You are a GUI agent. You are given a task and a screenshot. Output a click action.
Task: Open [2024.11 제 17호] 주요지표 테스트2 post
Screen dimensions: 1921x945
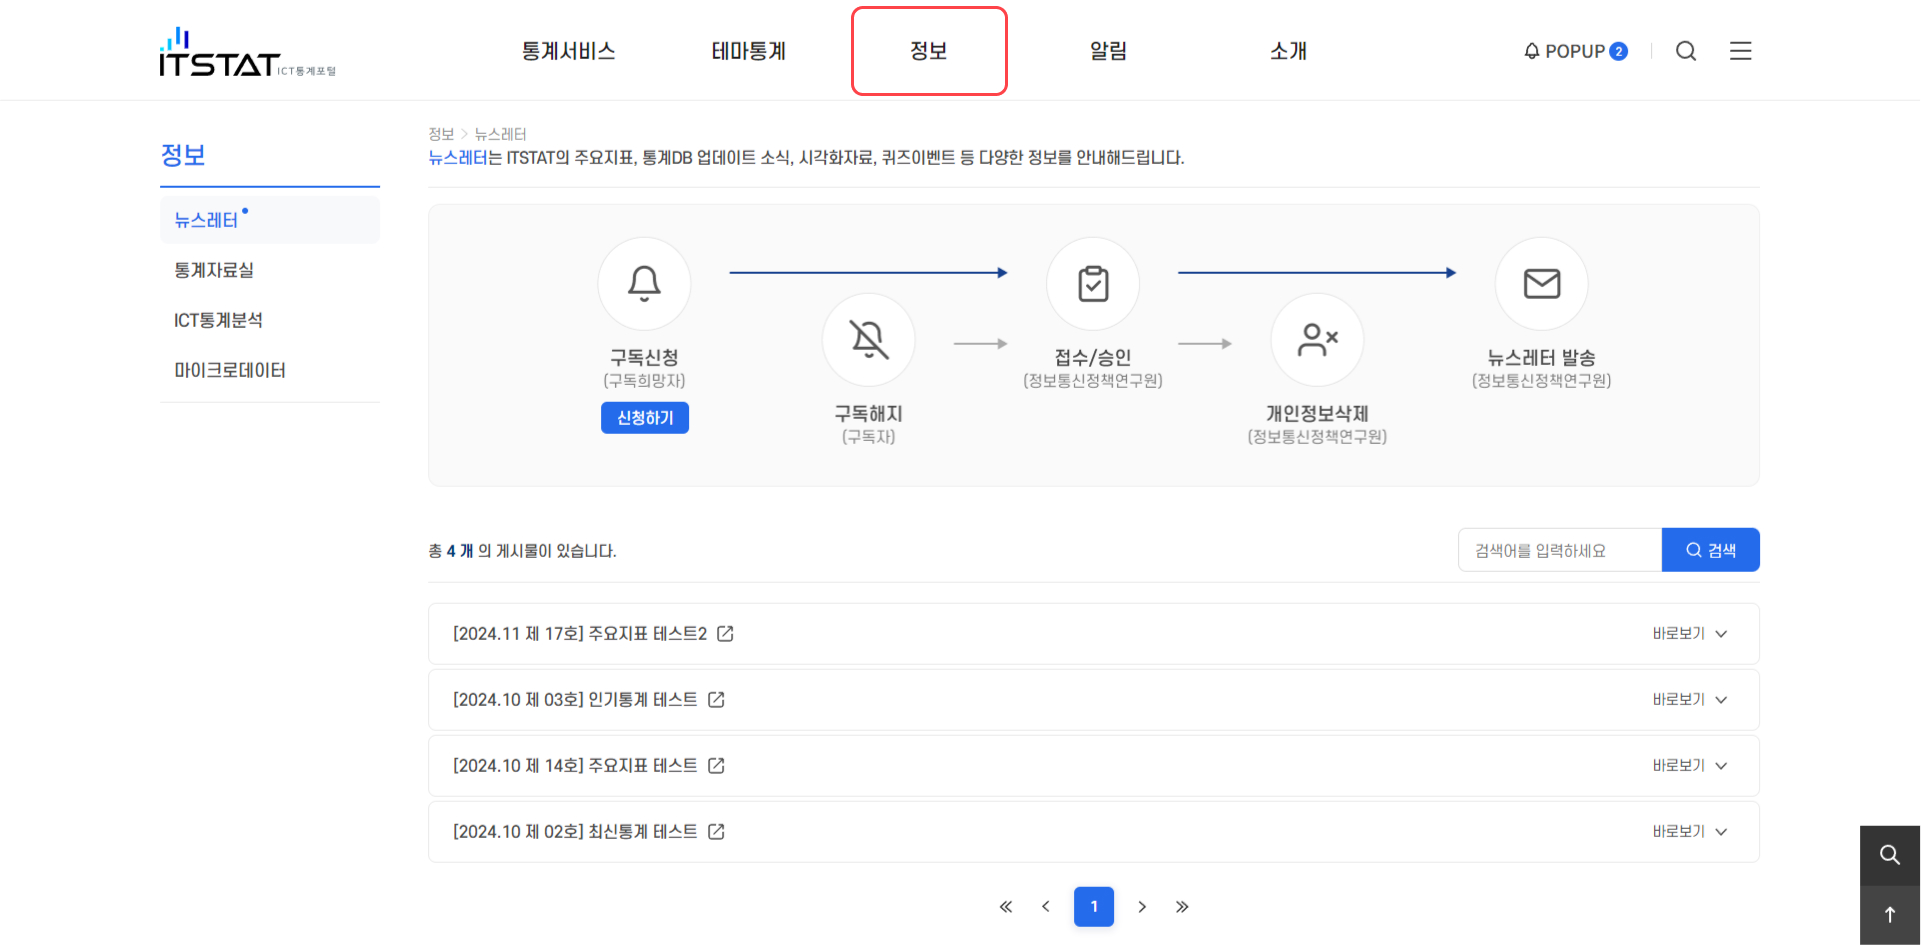(x=580, y=634)
